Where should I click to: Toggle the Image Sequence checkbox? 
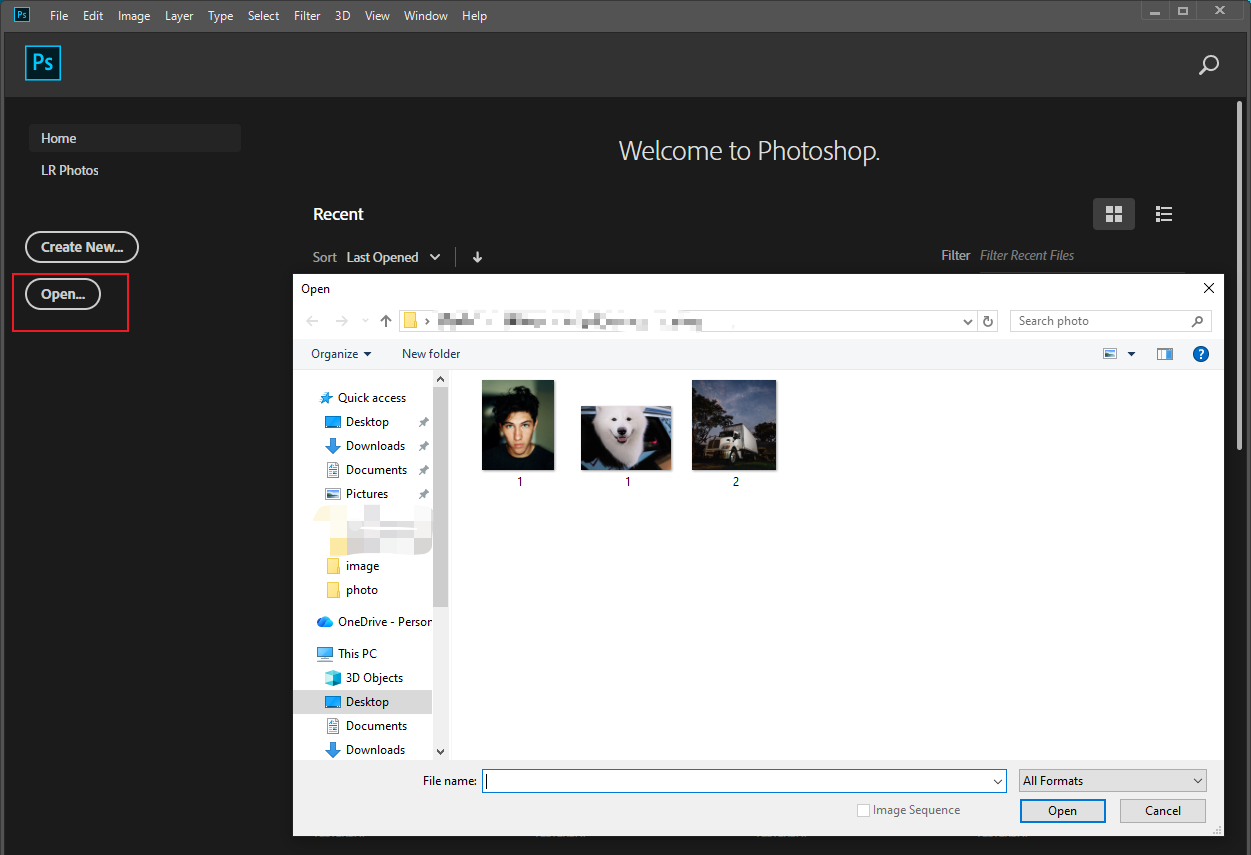[x=863, y=810]
